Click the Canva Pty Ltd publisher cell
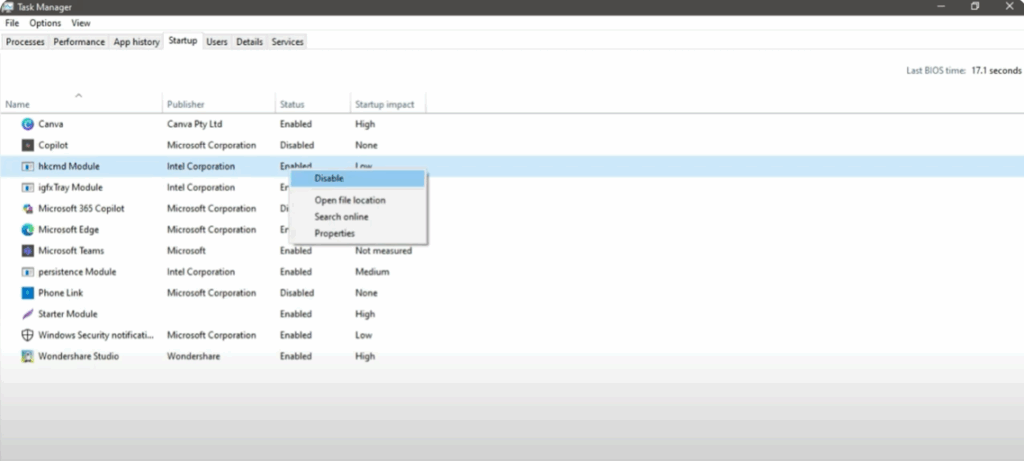This screenshot has width=1024, height=461. coord(195,124)
